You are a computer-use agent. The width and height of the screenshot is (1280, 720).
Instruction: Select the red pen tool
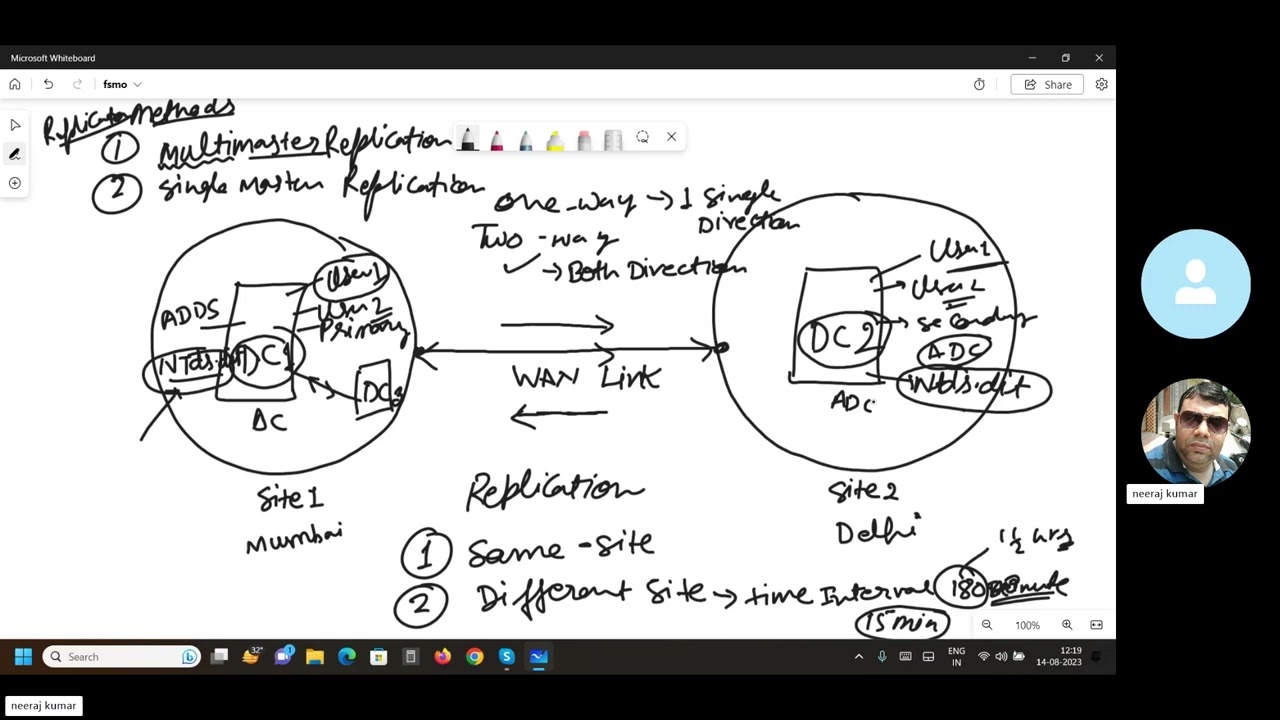(496, 139)
